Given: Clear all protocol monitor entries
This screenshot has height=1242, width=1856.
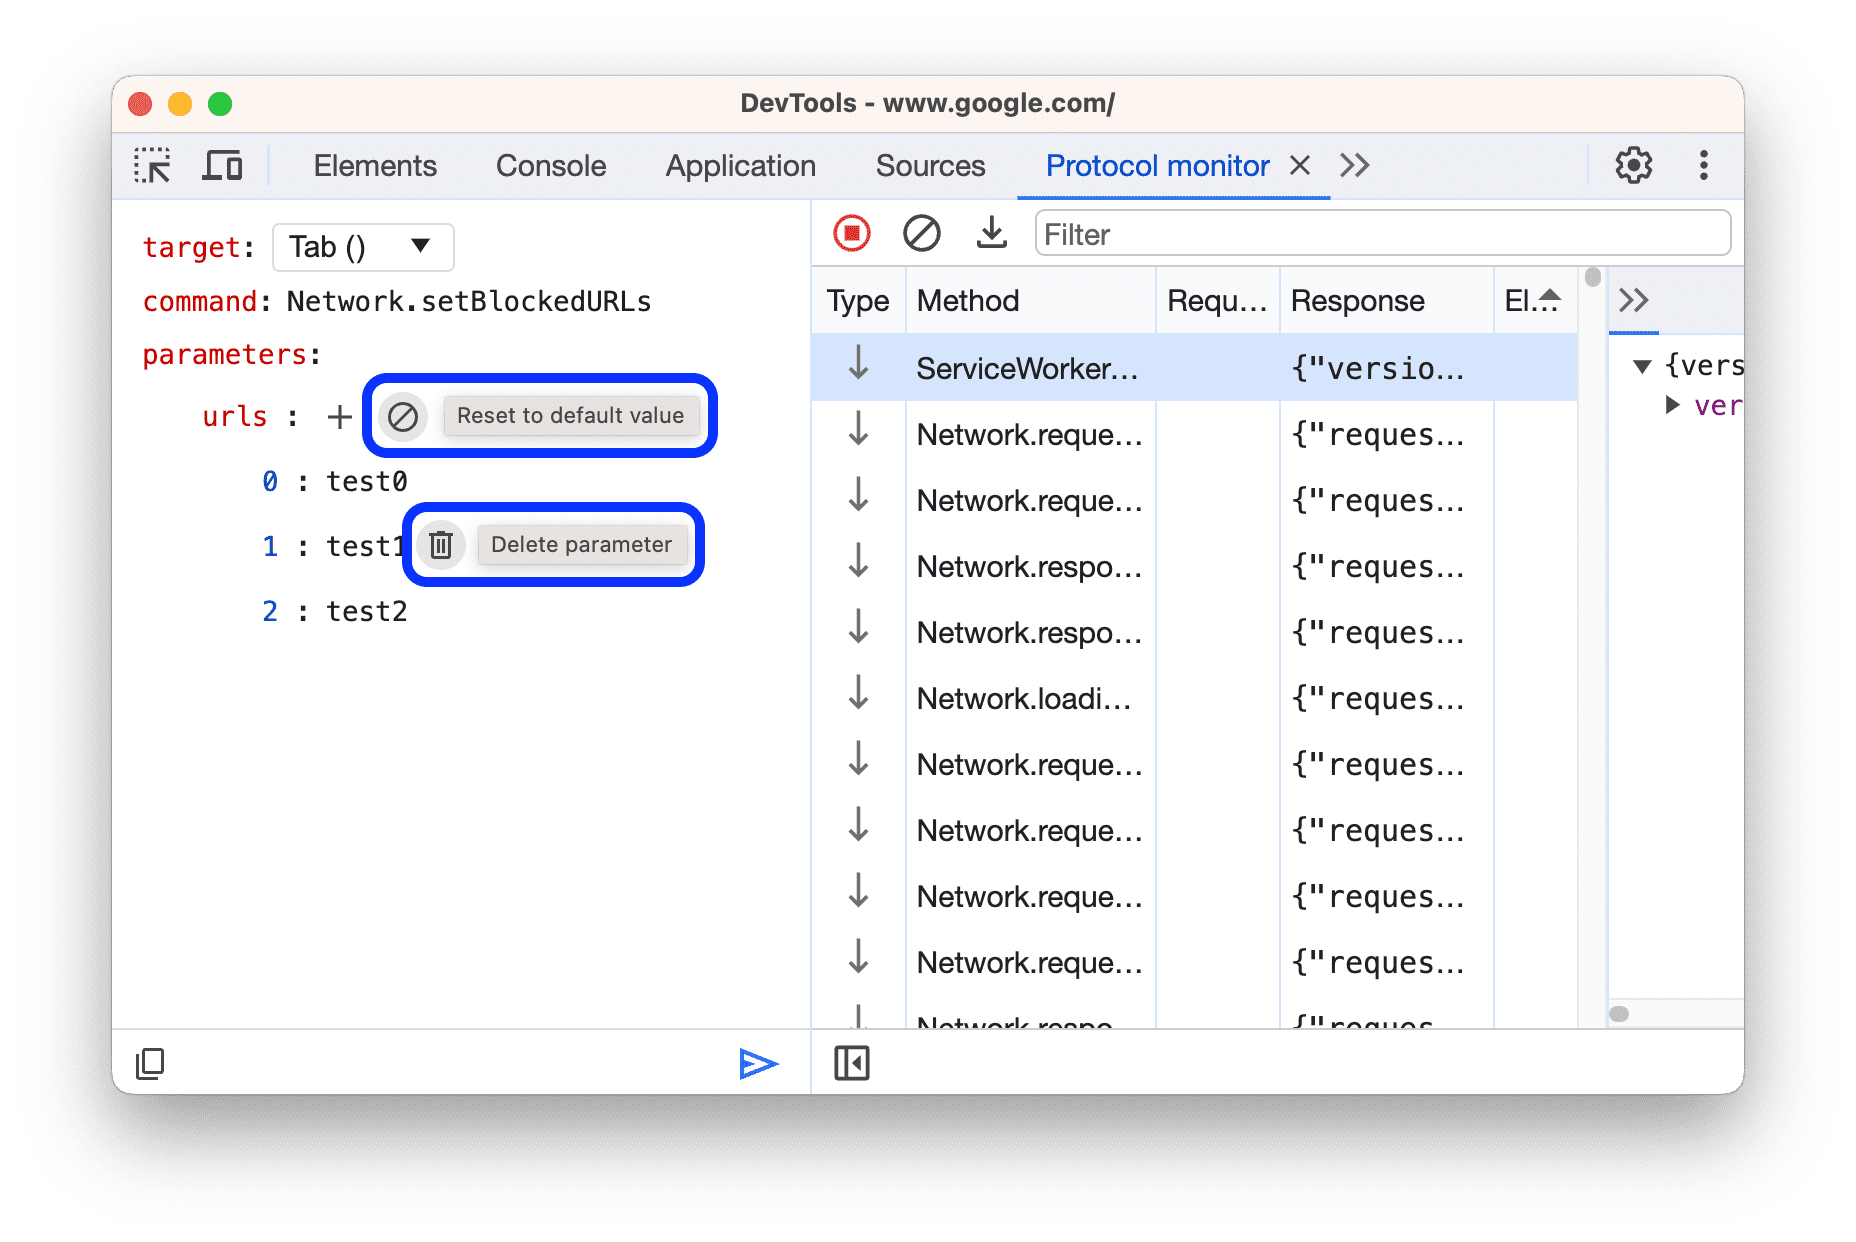Looking at the screenshot, I should 922,233.
